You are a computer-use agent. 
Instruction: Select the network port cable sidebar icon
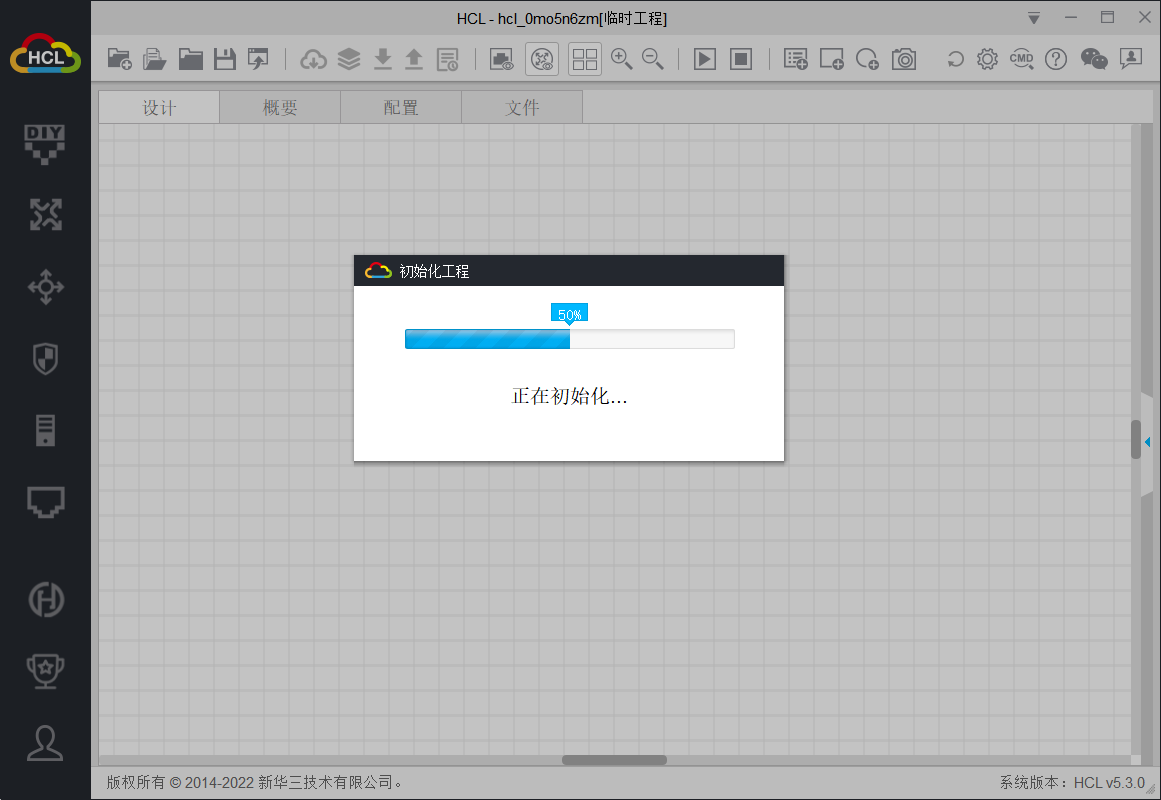(x=46, y=501)
